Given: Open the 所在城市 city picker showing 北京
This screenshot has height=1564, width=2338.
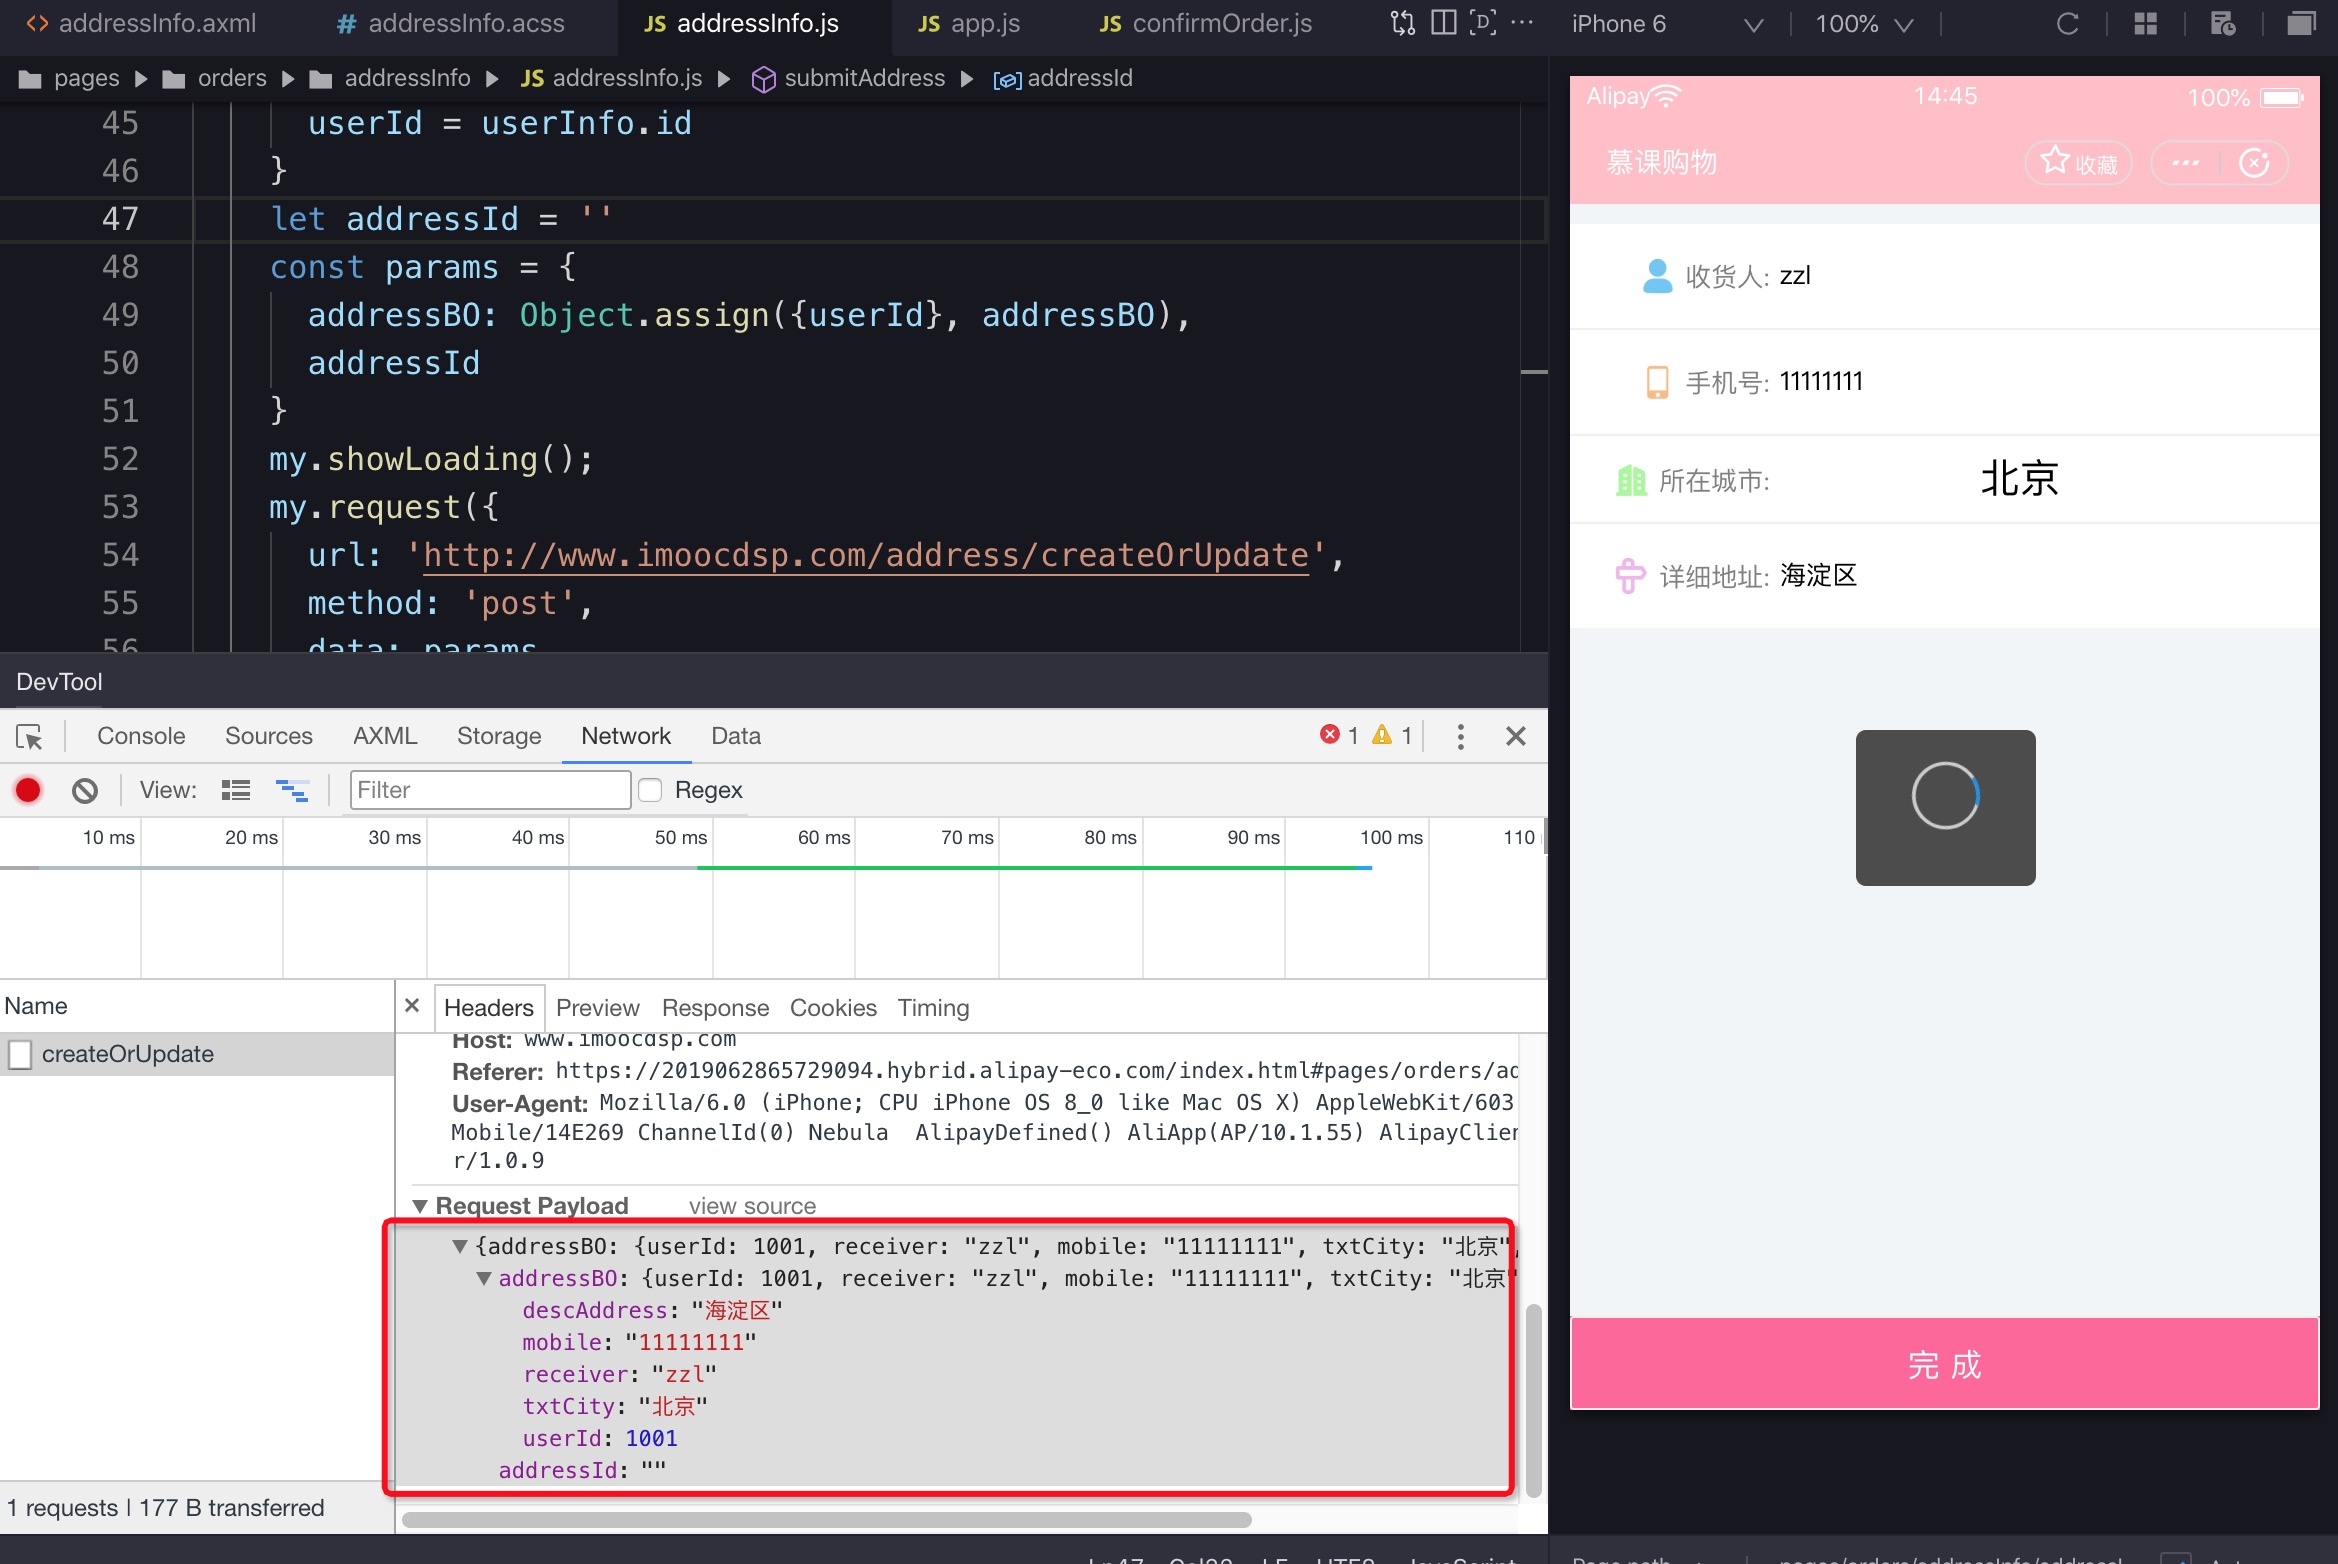Looking at the screenshot, I should point(1944,480).
